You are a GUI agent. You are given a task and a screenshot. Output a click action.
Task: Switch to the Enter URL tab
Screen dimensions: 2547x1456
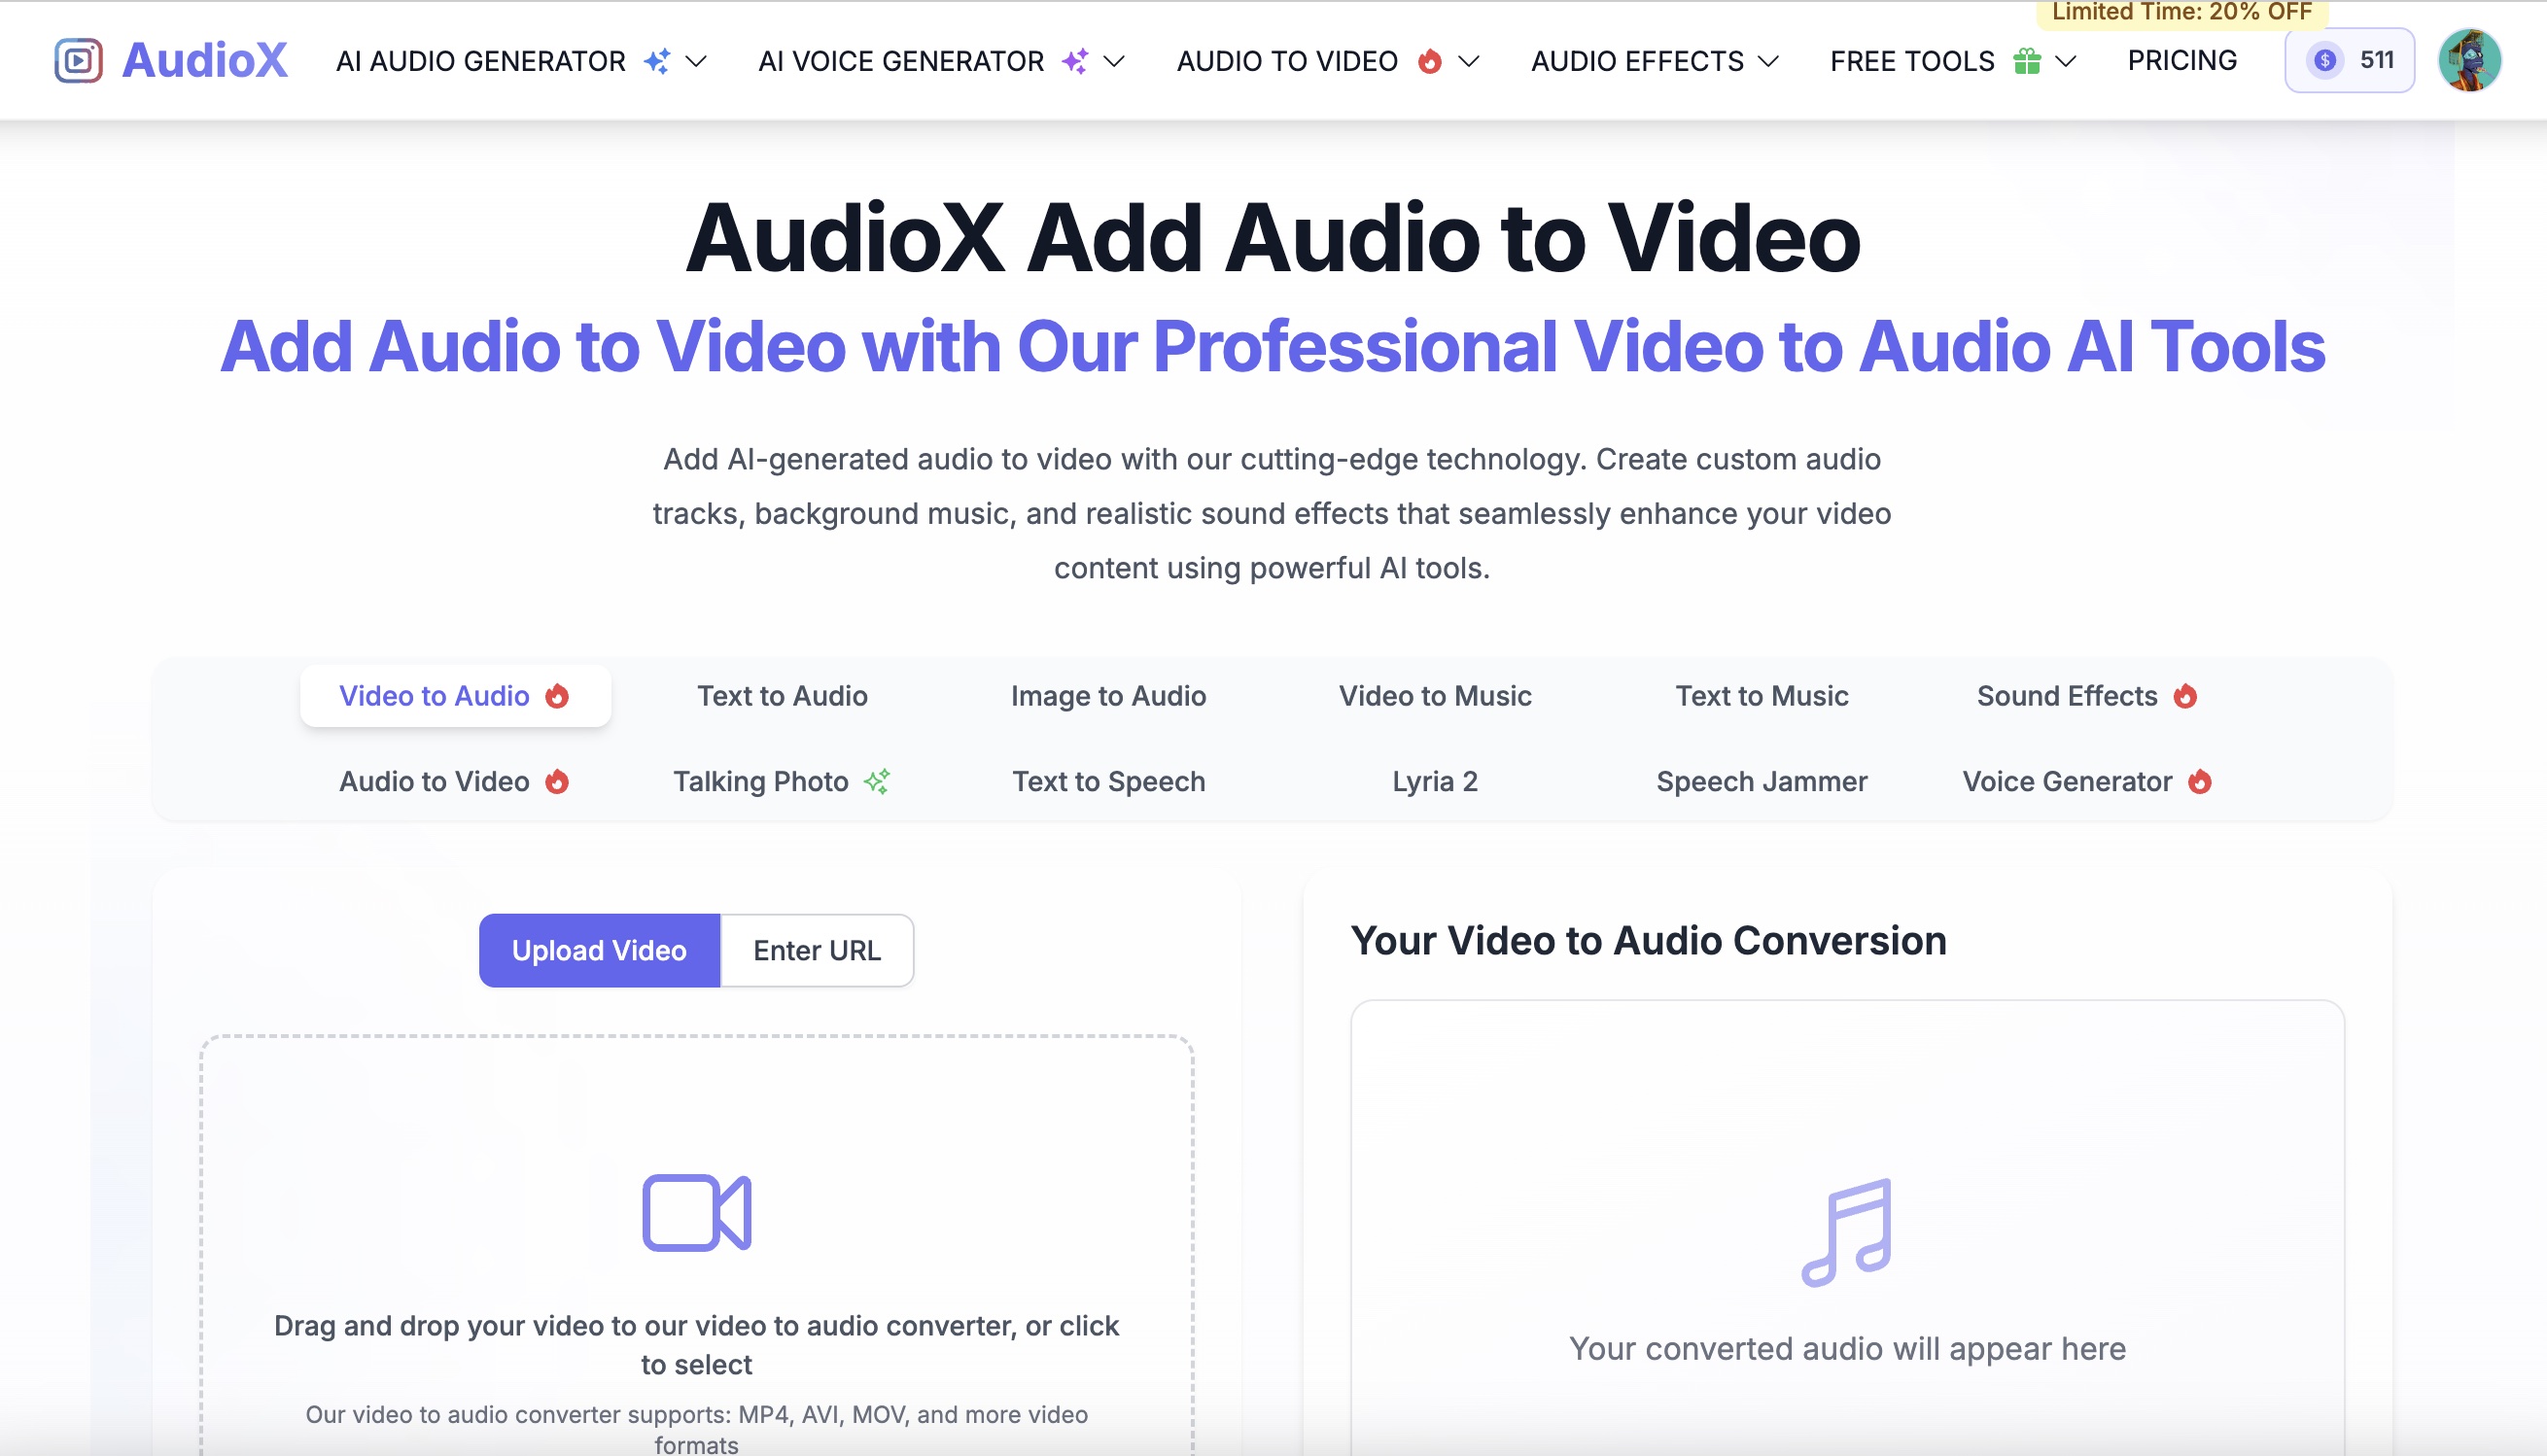coord(816,950)
